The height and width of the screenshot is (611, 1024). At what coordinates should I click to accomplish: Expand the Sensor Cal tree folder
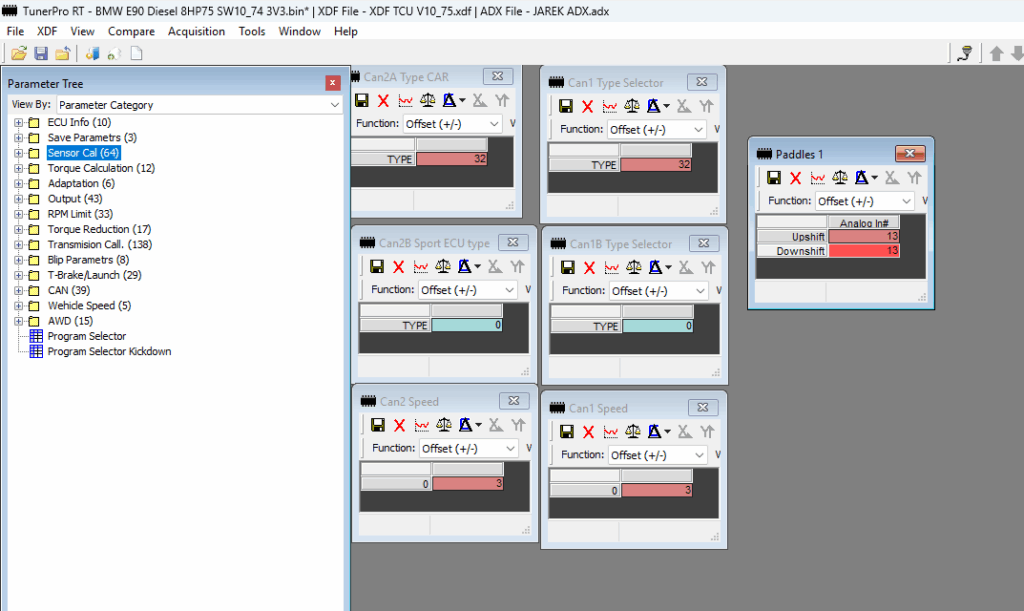[18, 153]
